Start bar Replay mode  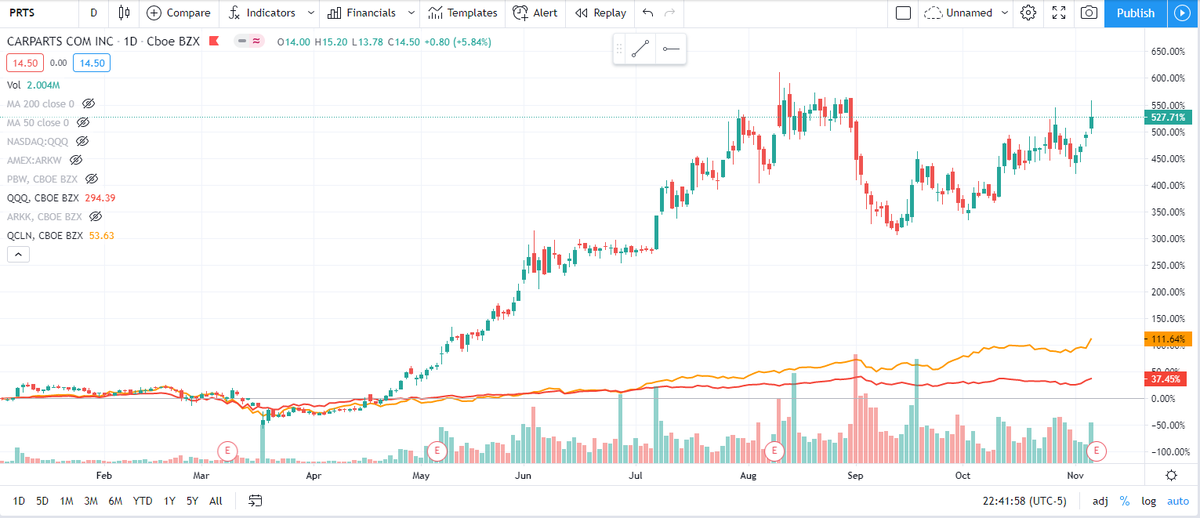point(600,13)
